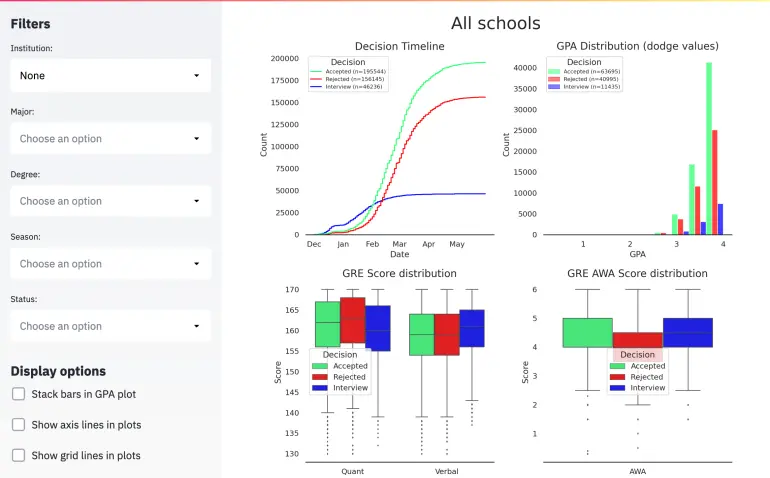
Task: Click the Verbal axis label
Action: click(446, 471)
